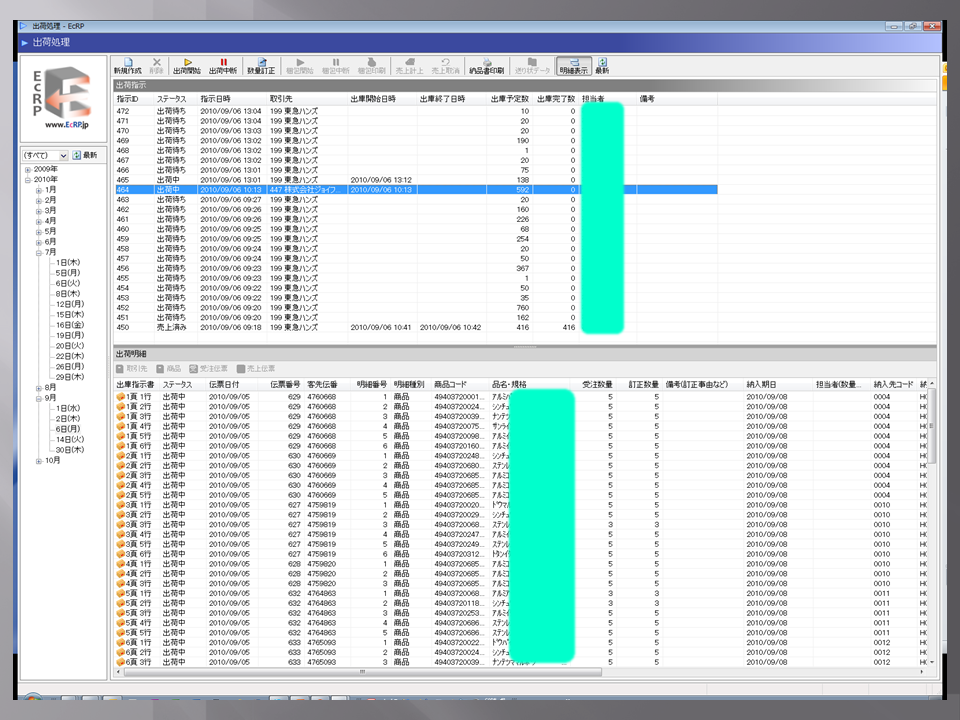The width and height of the screenshot is (960, 720).
Task: Collapse the 7月 tree node
Action: pyautogui.click(x=39, y=252)
